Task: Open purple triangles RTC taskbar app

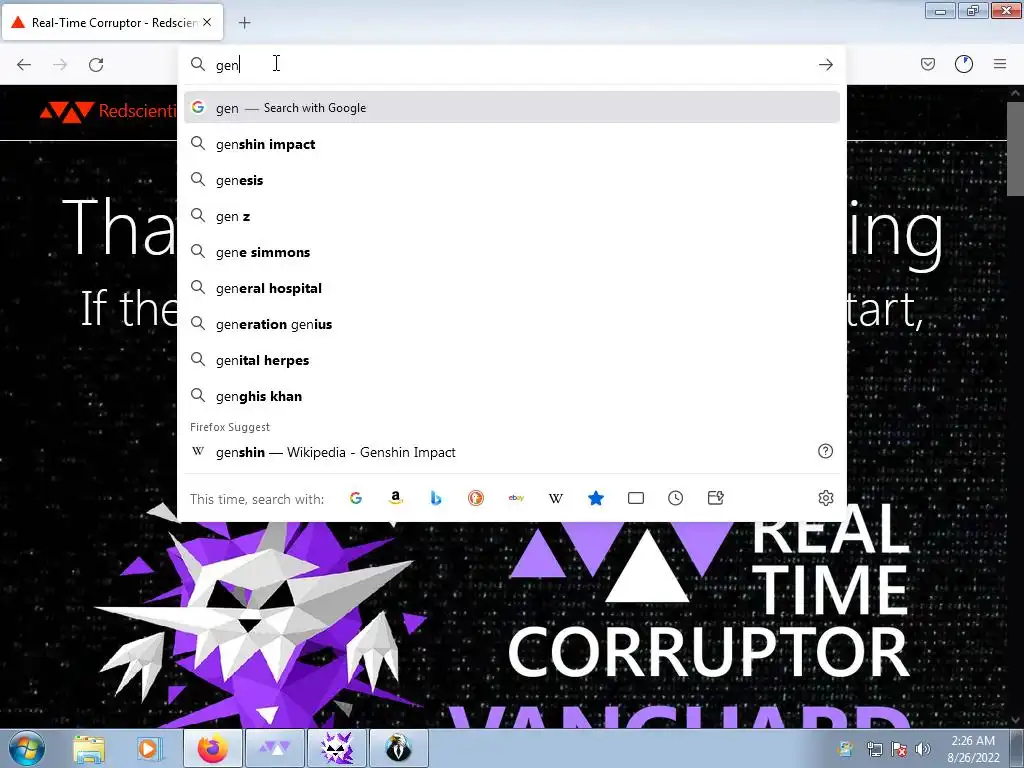Action: [275, 748]
